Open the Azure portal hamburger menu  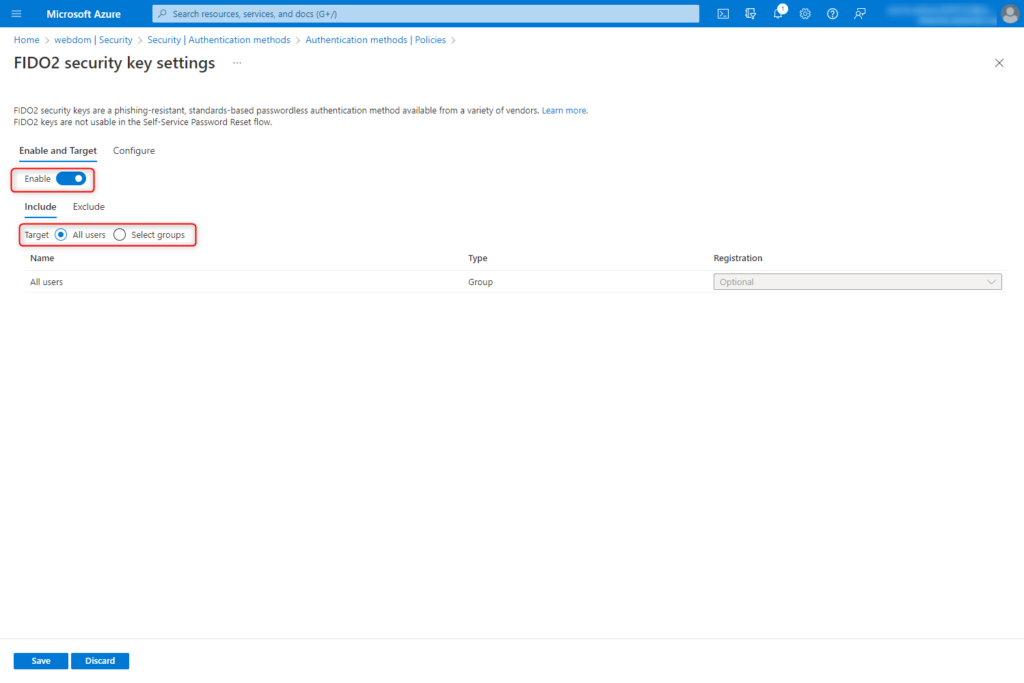pyautogui.click(x=16, y=14)
